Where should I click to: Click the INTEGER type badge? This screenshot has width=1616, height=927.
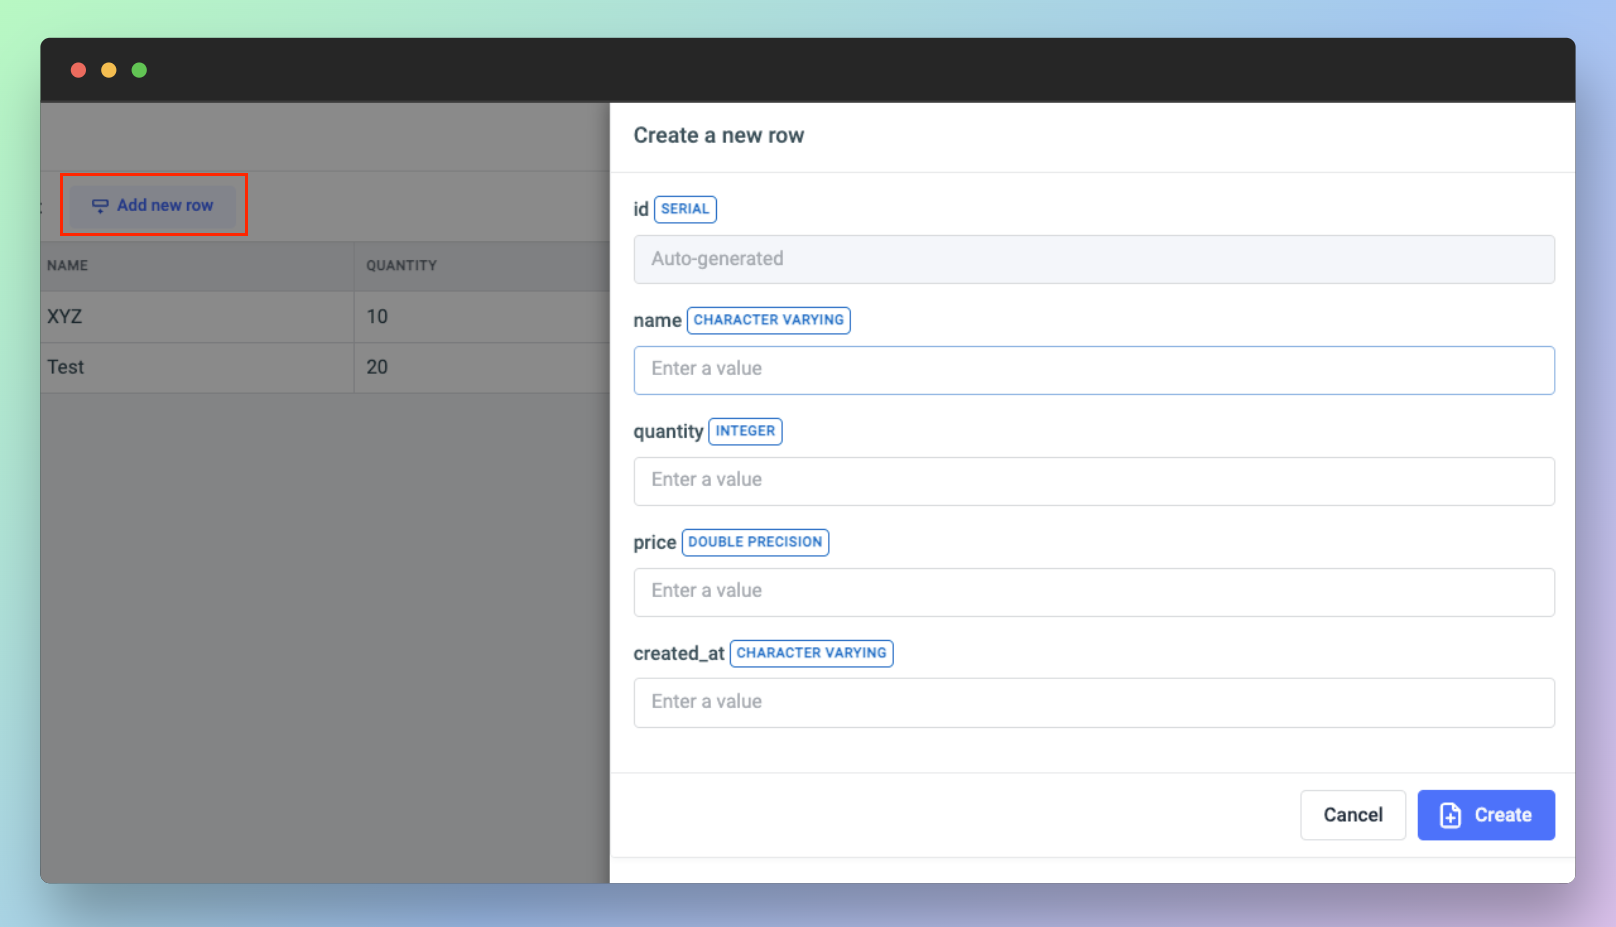click(x=745, y=431)
